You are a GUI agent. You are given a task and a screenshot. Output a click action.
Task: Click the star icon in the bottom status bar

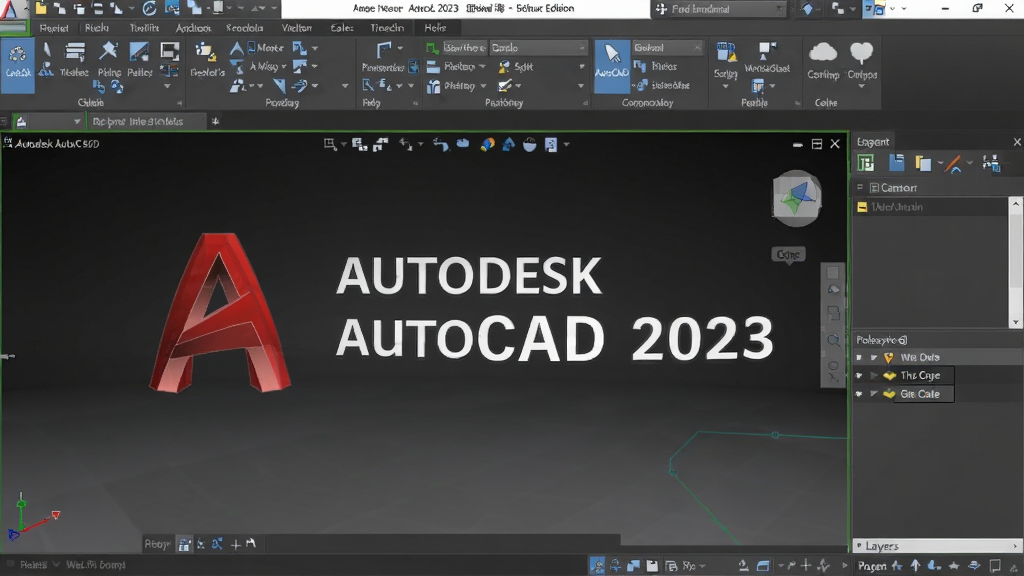[x=954, y=566]
